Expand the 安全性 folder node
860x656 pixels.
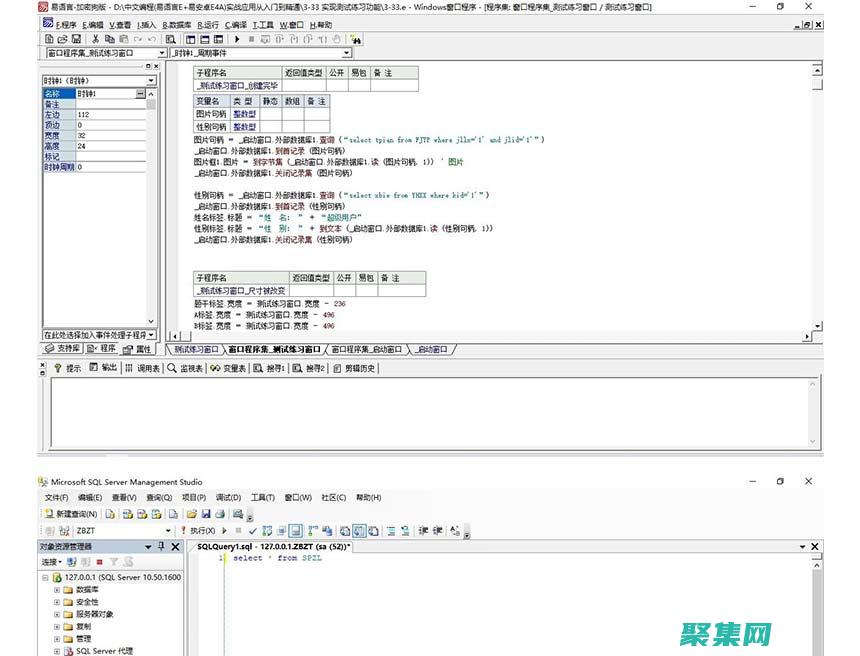point(58,602)
